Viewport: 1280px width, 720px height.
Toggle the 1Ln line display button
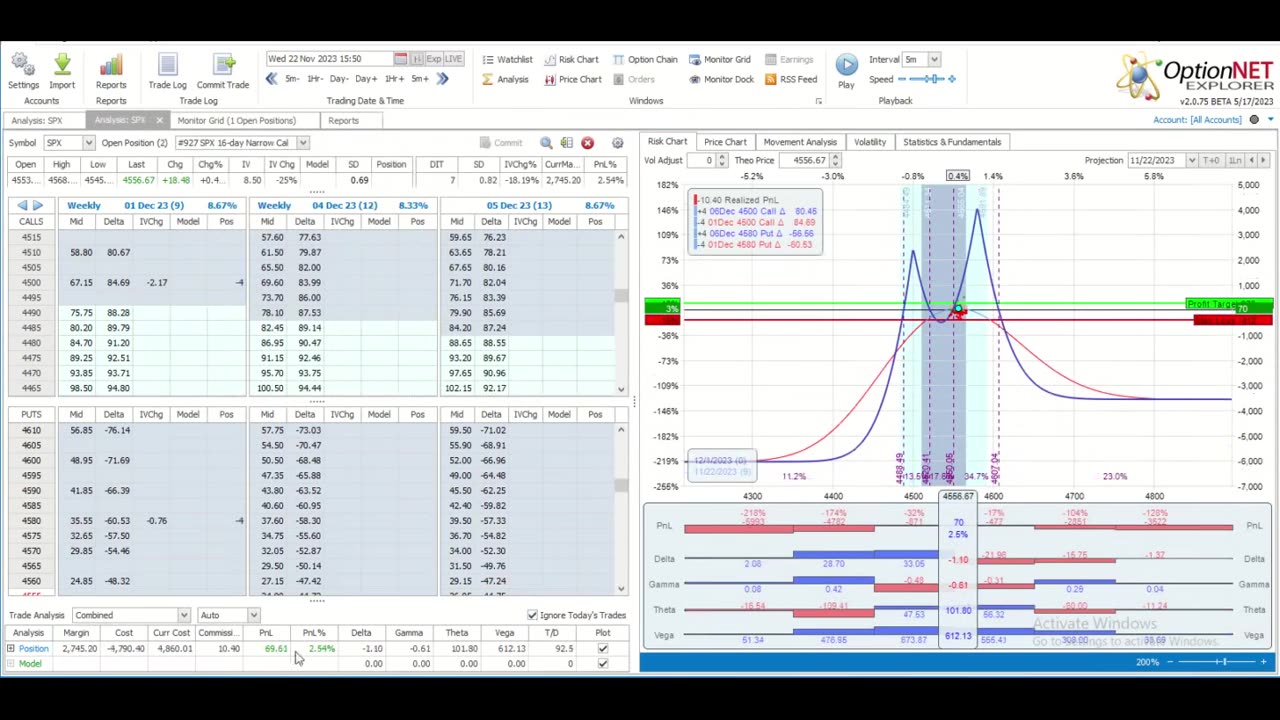(1235, 160)
